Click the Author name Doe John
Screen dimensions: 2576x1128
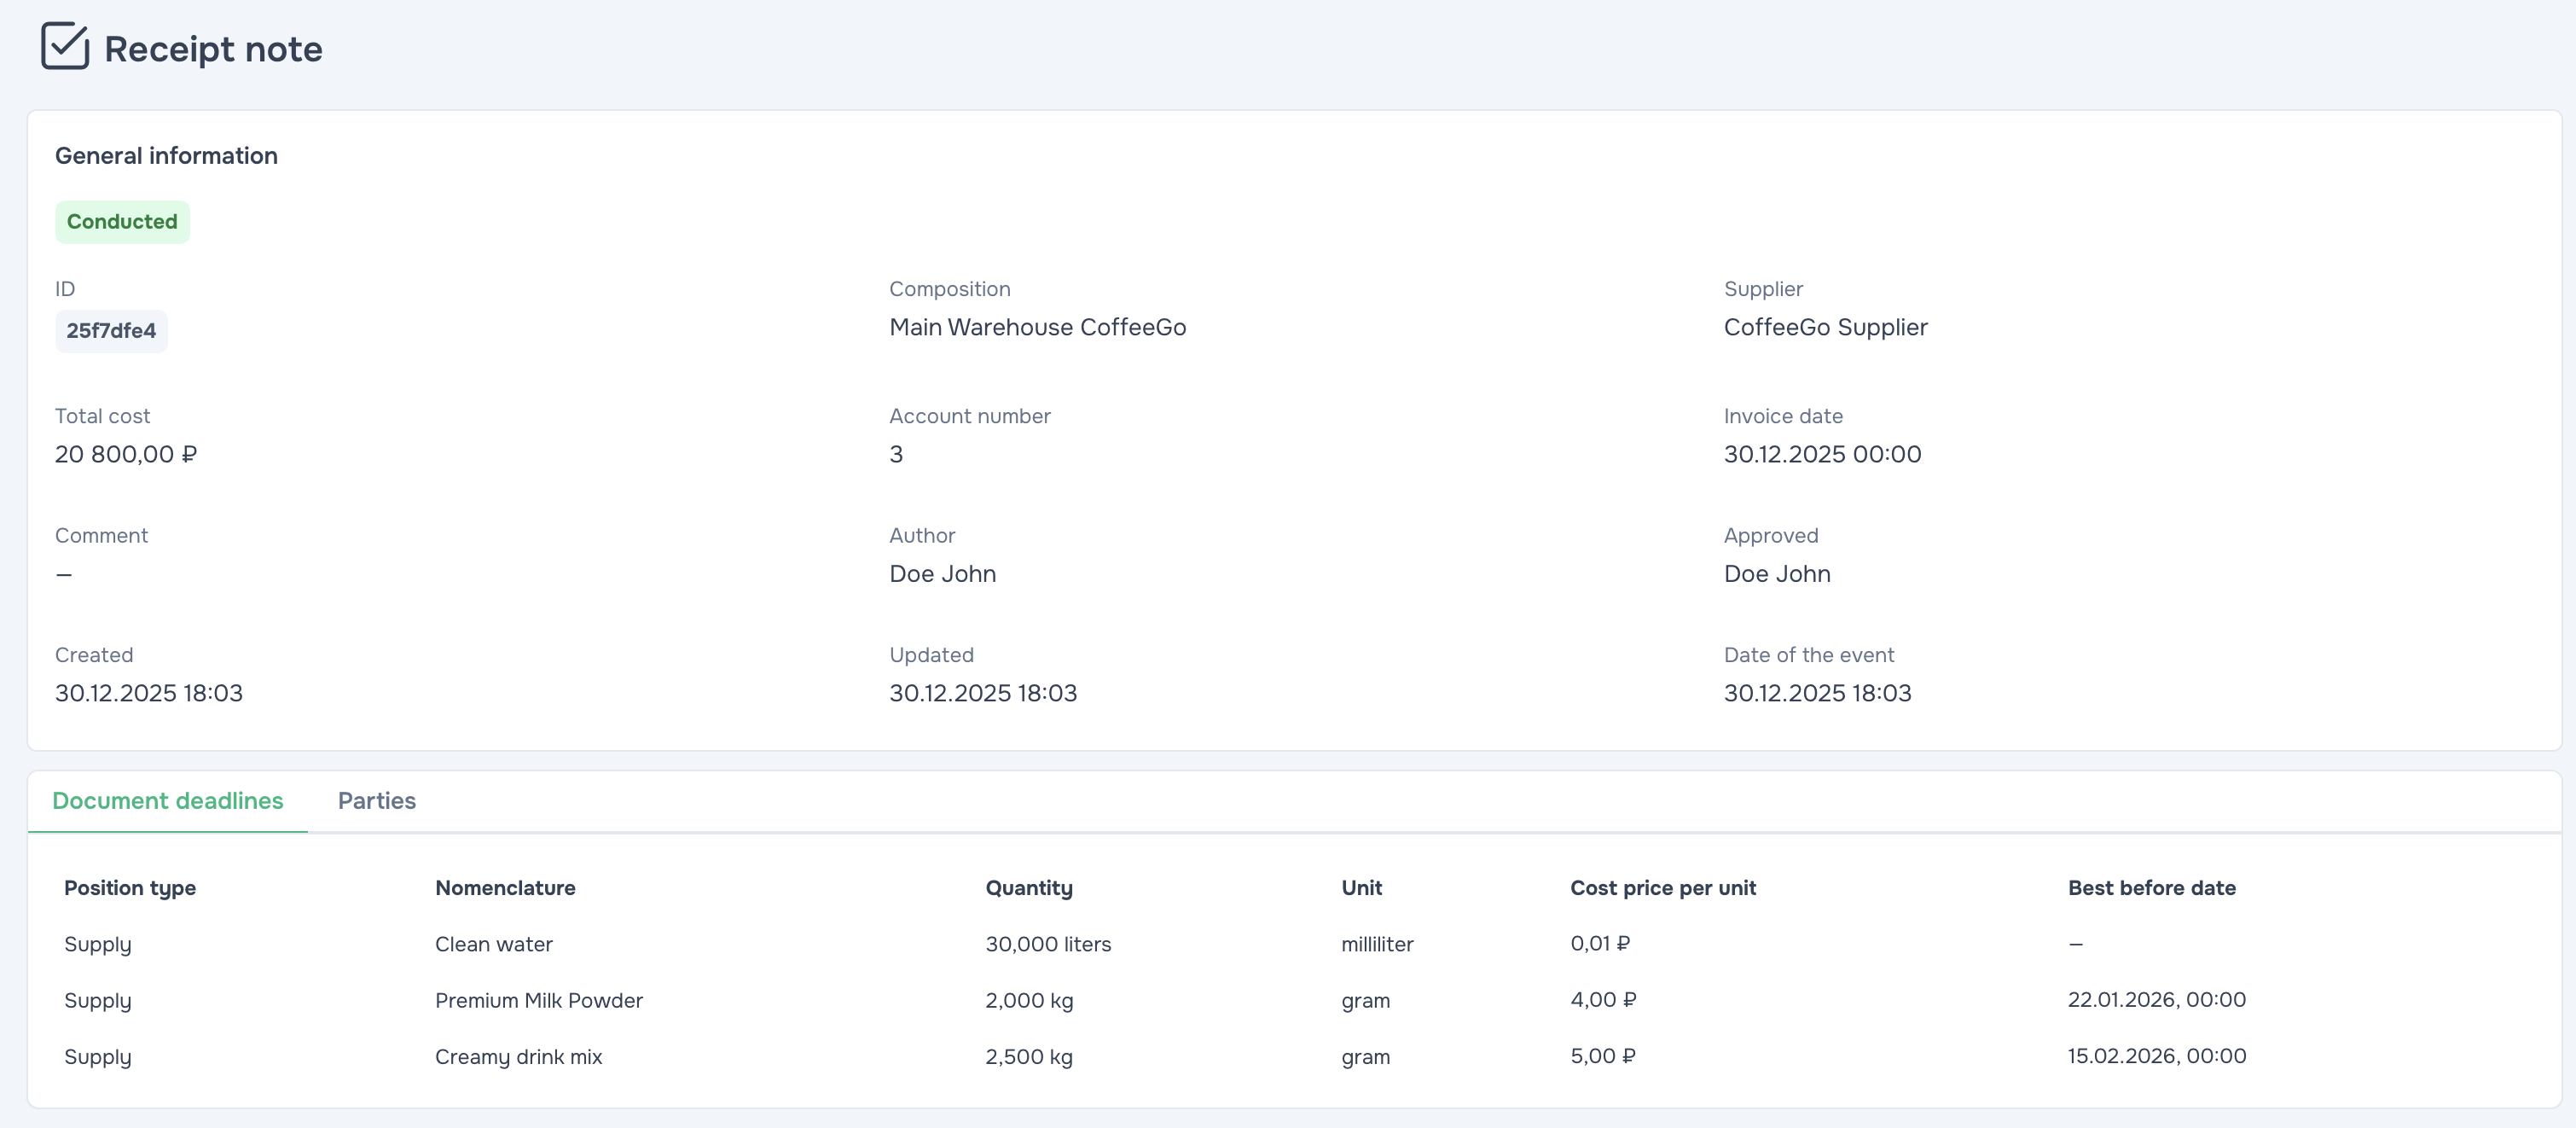click(x=942, y=574)
